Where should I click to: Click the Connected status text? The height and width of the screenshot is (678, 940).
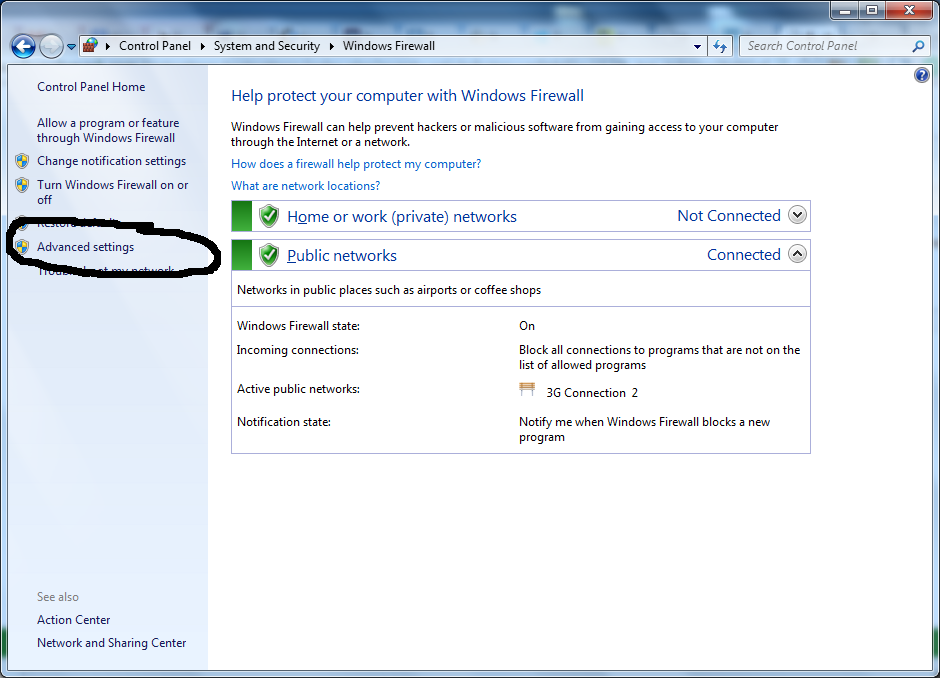click(x=744, y=255)
